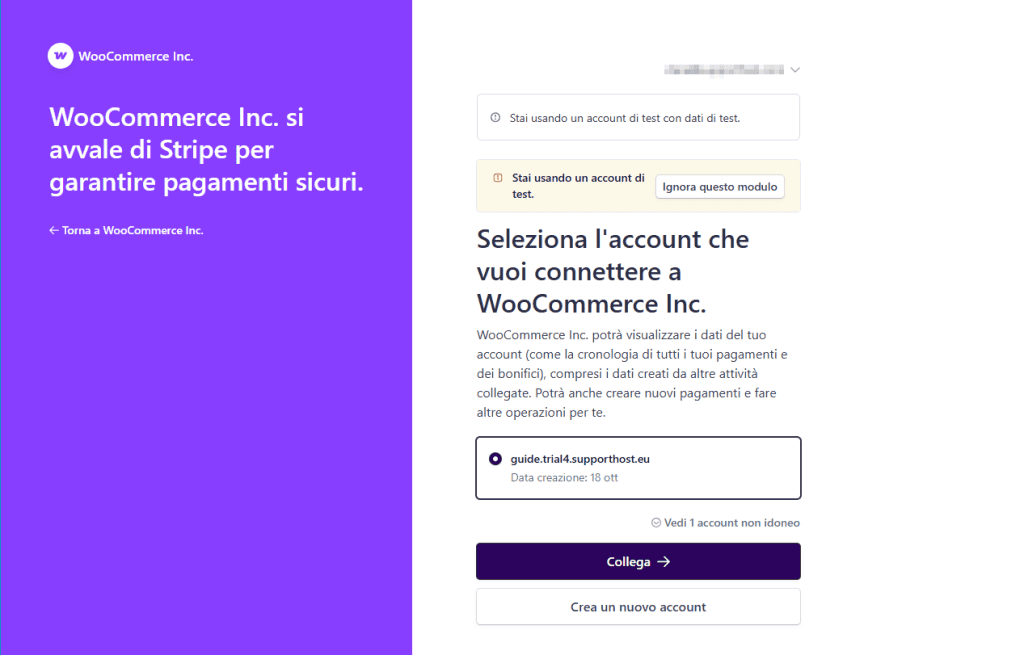Click the warning icon in the yellow banner

(x=497, y=179)
